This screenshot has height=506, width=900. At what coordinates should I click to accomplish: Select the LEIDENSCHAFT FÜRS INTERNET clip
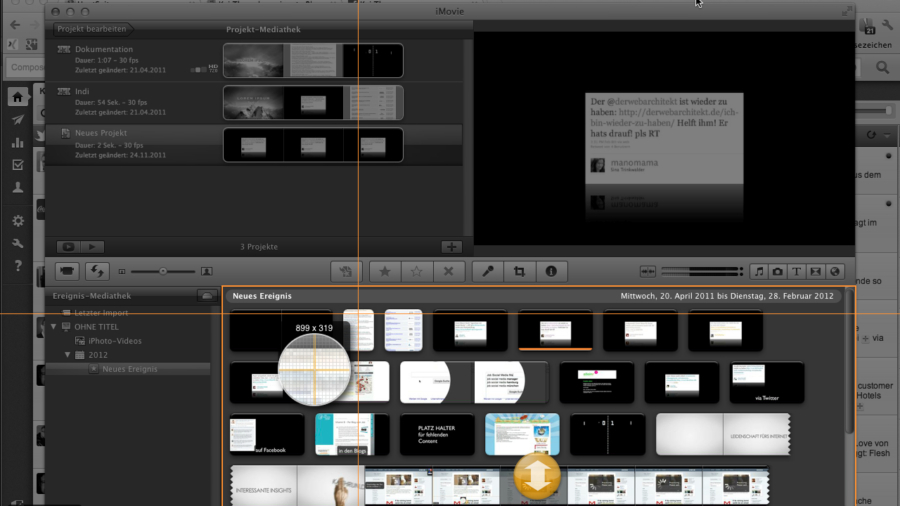[723, 435]
